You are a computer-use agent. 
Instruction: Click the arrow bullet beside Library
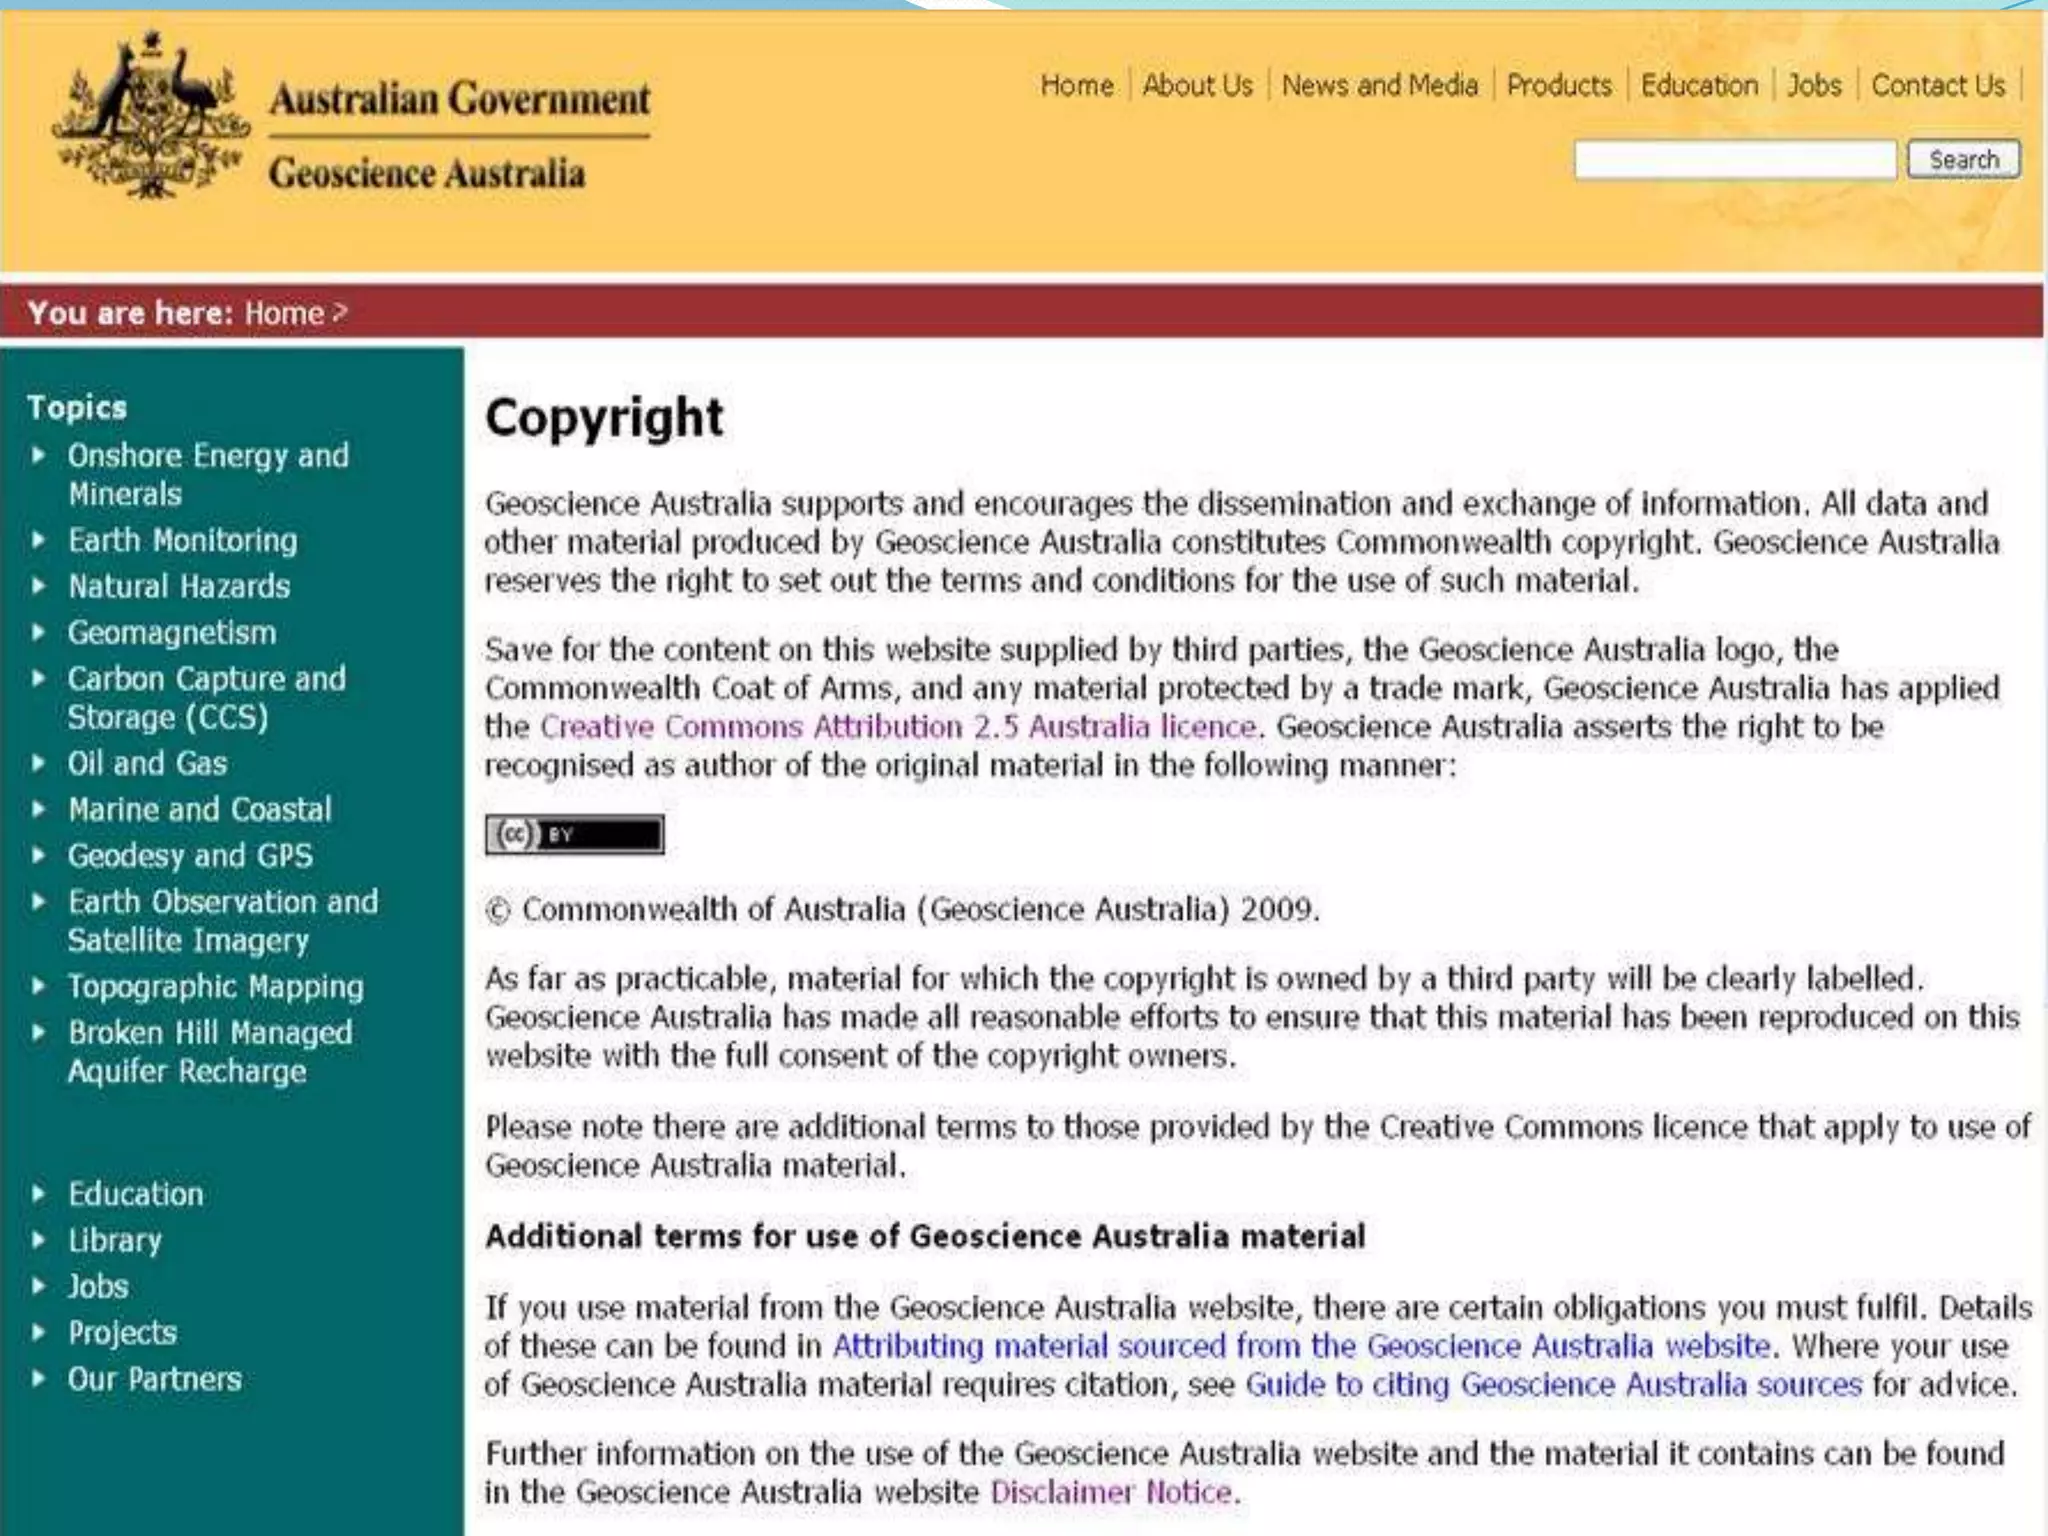click(x=39, y=1240)
